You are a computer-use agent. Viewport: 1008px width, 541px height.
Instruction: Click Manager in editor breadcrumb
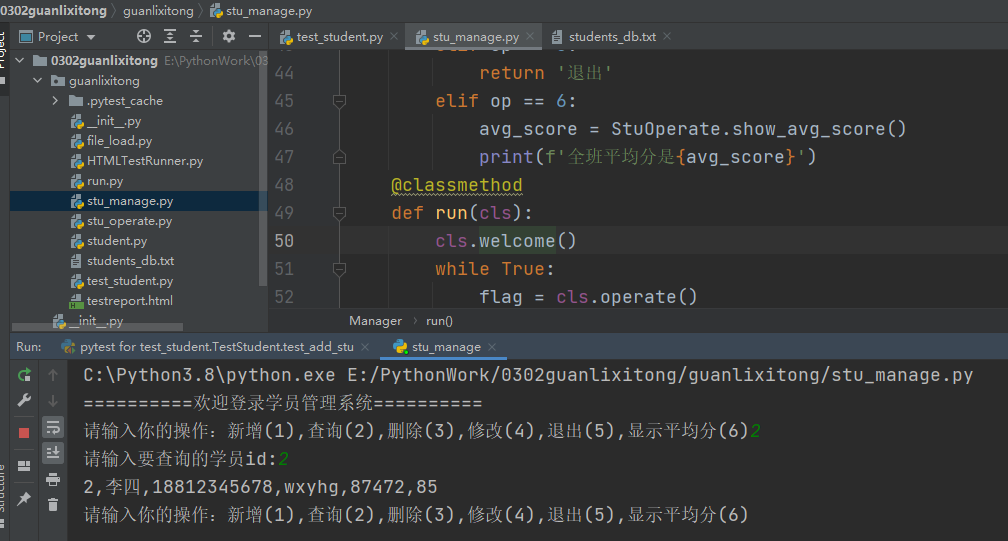pos(375,321)
